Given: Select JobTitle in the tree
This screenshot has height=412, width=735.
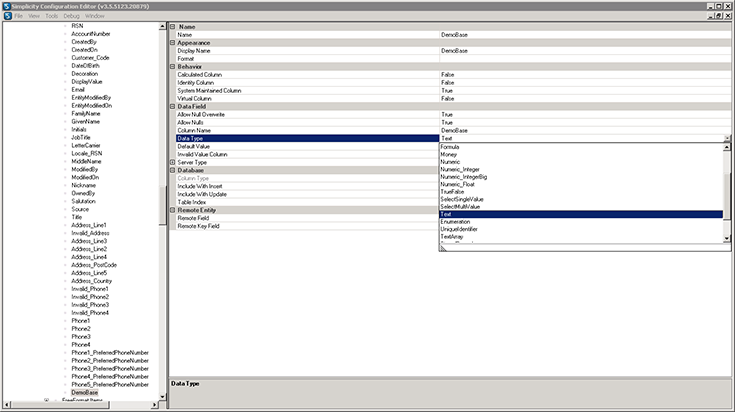Looking at the screenshot, I should (x=81, y=137).
